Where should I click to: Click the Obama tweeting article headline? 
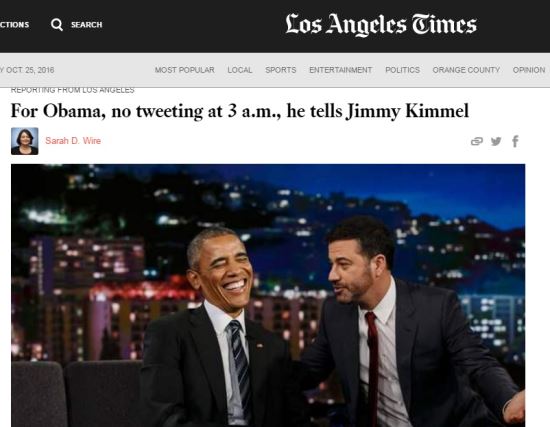tap(240, 111)
